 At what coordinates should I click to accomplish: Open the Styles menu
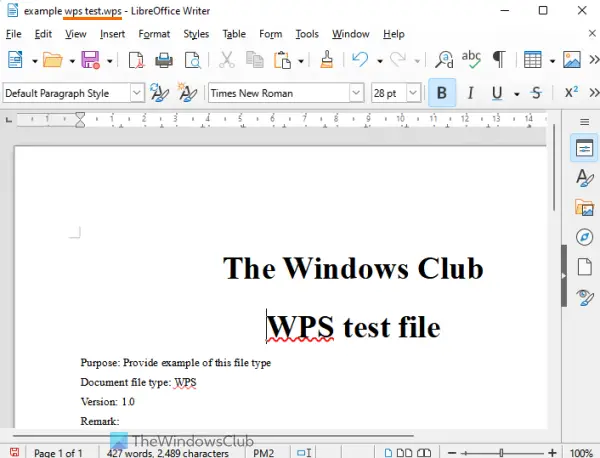click(x=196, y=34)
